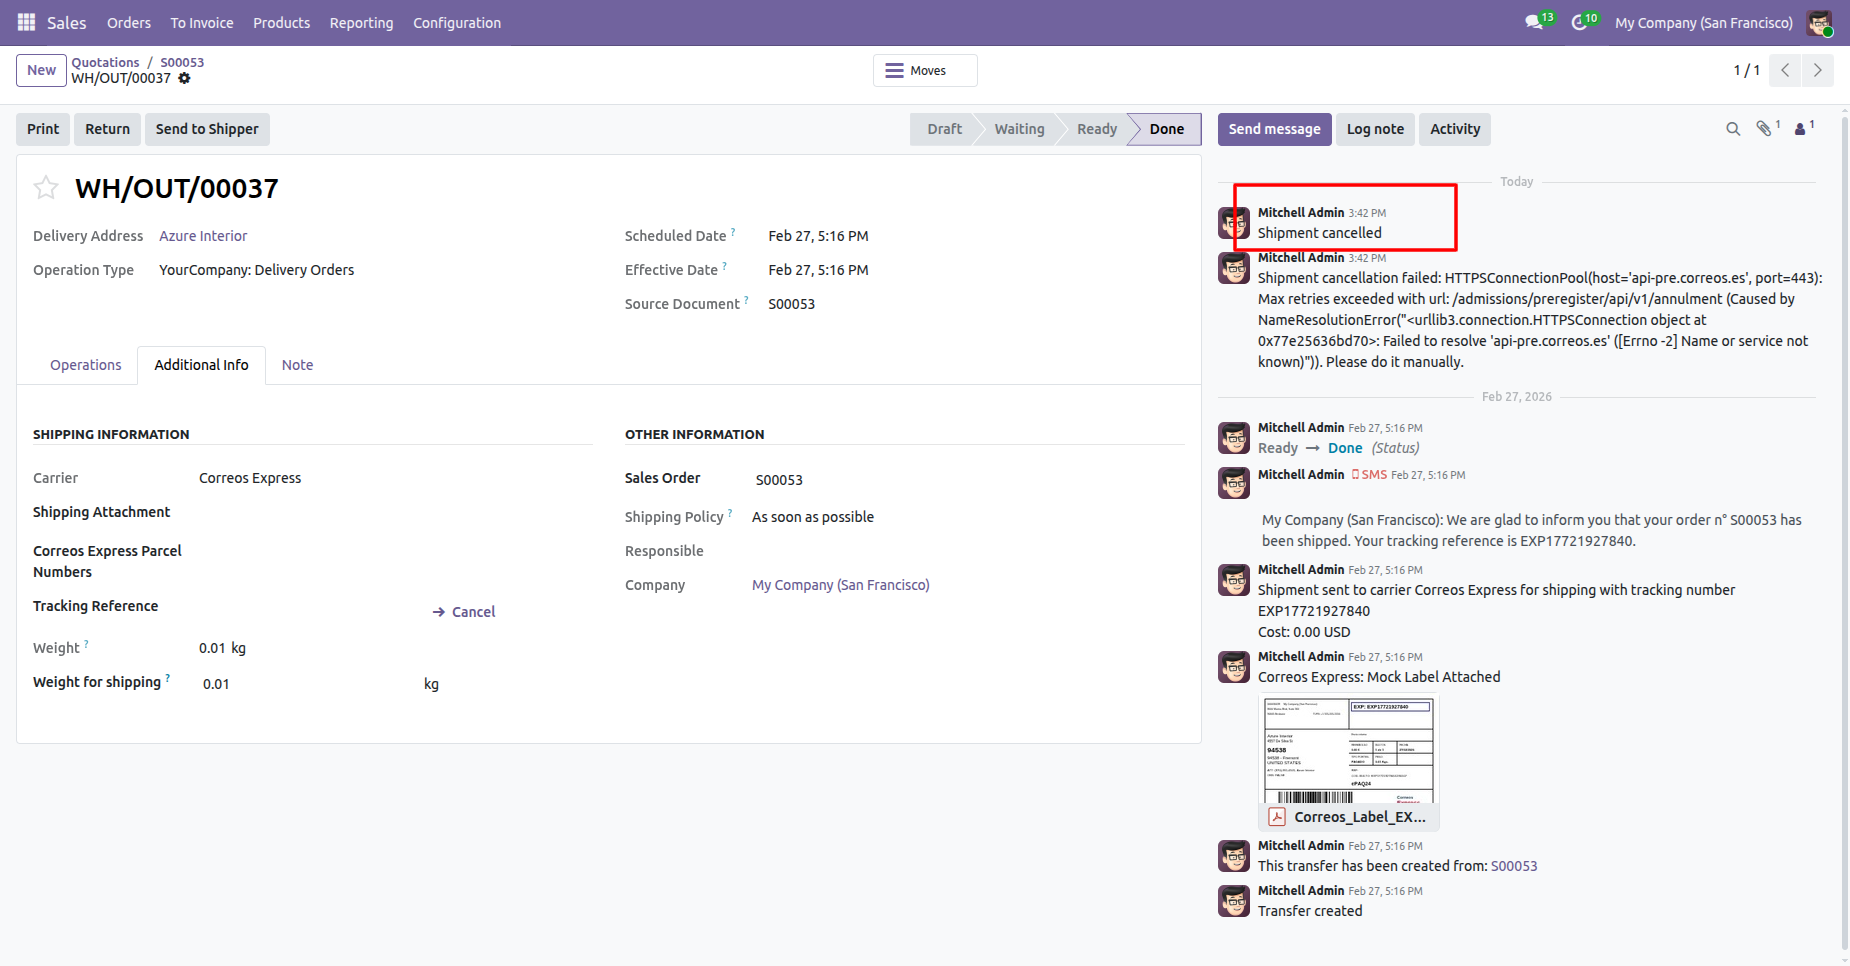Open attachments via the paperclip icon
The width and height of the screenshot is (1850, 966).
(1765, 129)
